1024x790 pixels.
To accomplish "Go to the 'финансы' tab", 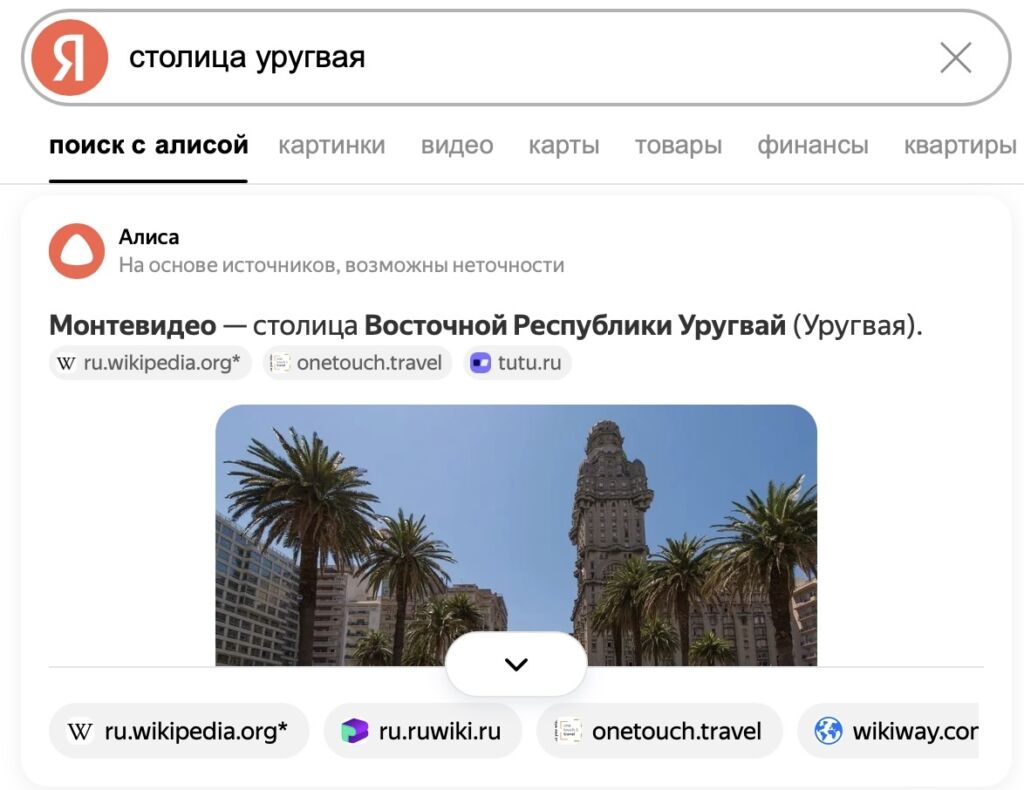I will (813, 145).
